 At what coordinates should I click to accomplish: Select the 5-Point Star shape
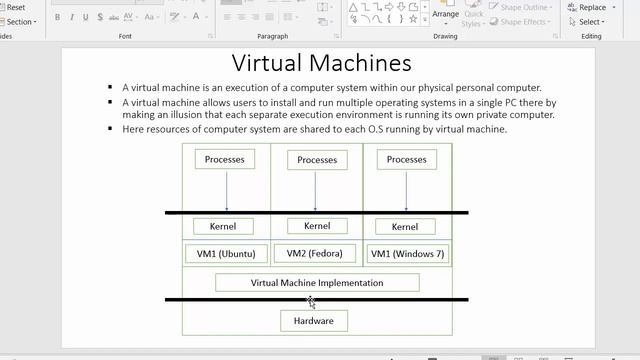coord(413,19)
